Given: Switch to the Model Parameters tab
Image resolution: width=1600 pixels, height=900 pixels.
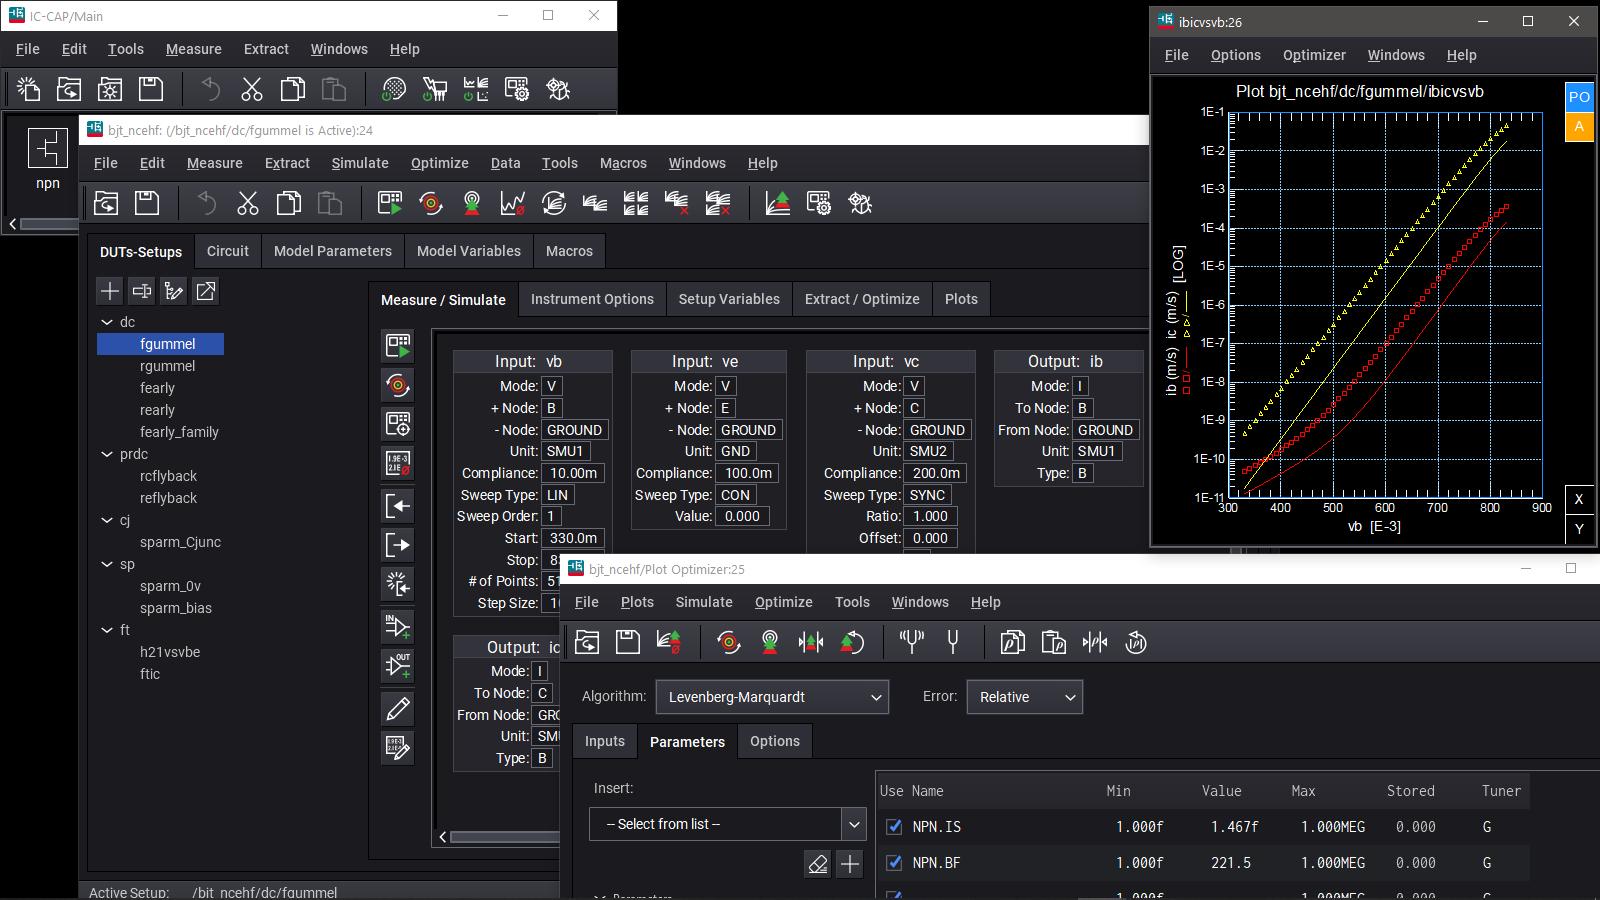Looking at the screenshot, I should click(332, 251).
